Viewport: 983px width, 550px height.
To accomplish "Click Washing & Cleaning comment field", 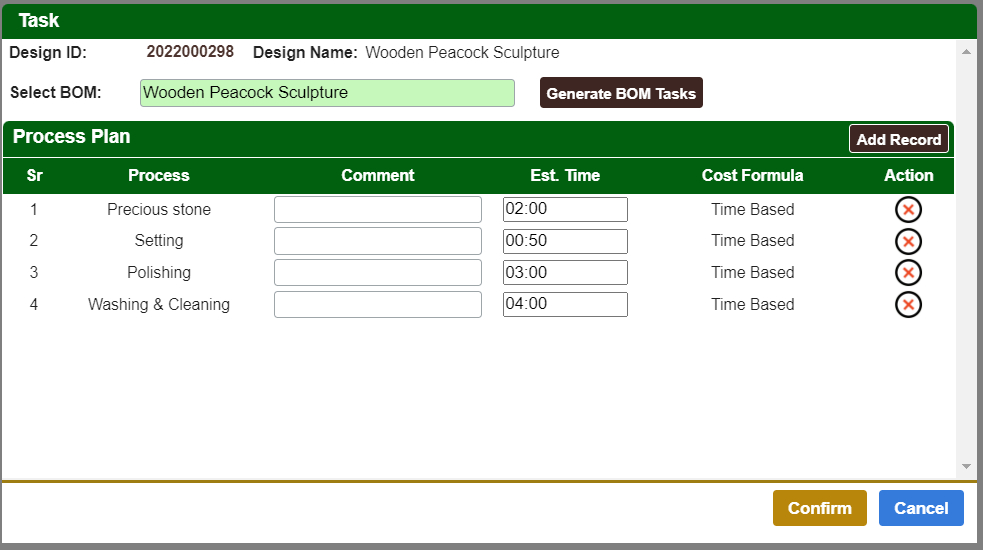I will pyautogui.click(x=377, y=305).
